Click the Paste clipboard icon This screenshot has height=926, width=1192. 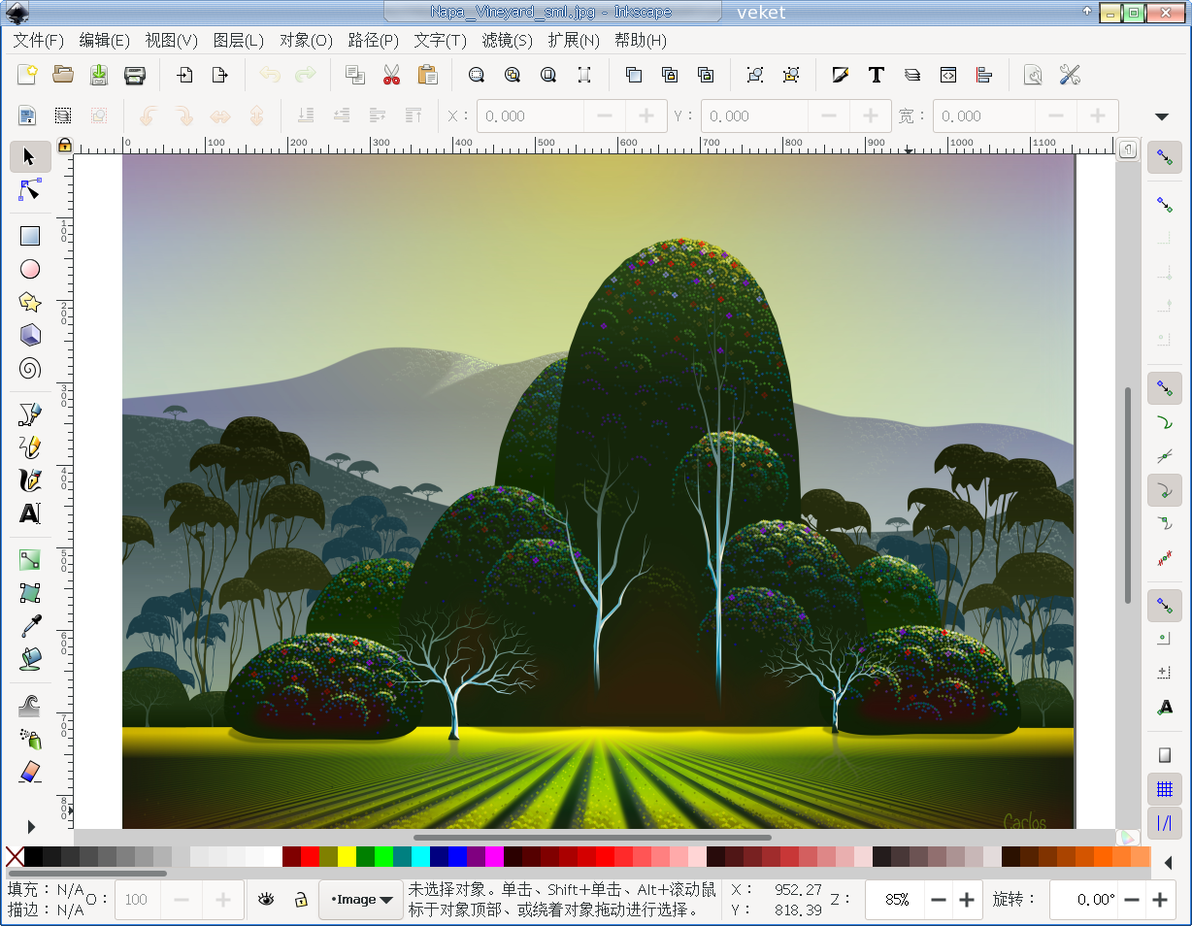pos(427,75)
